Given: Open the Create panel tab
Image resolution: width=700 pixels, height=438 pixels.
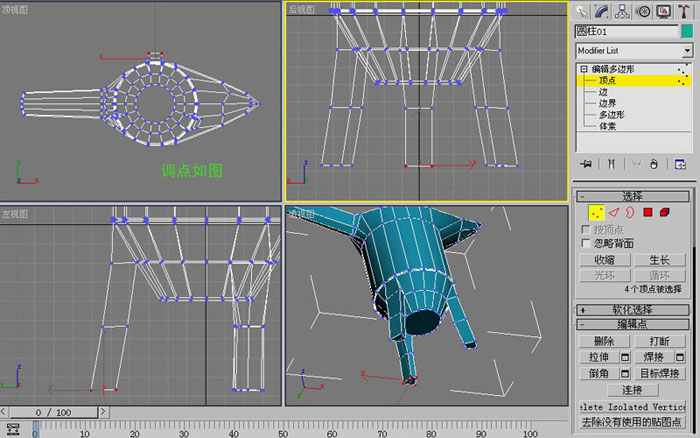Looking at the screenshot, I should pos(581,11).
